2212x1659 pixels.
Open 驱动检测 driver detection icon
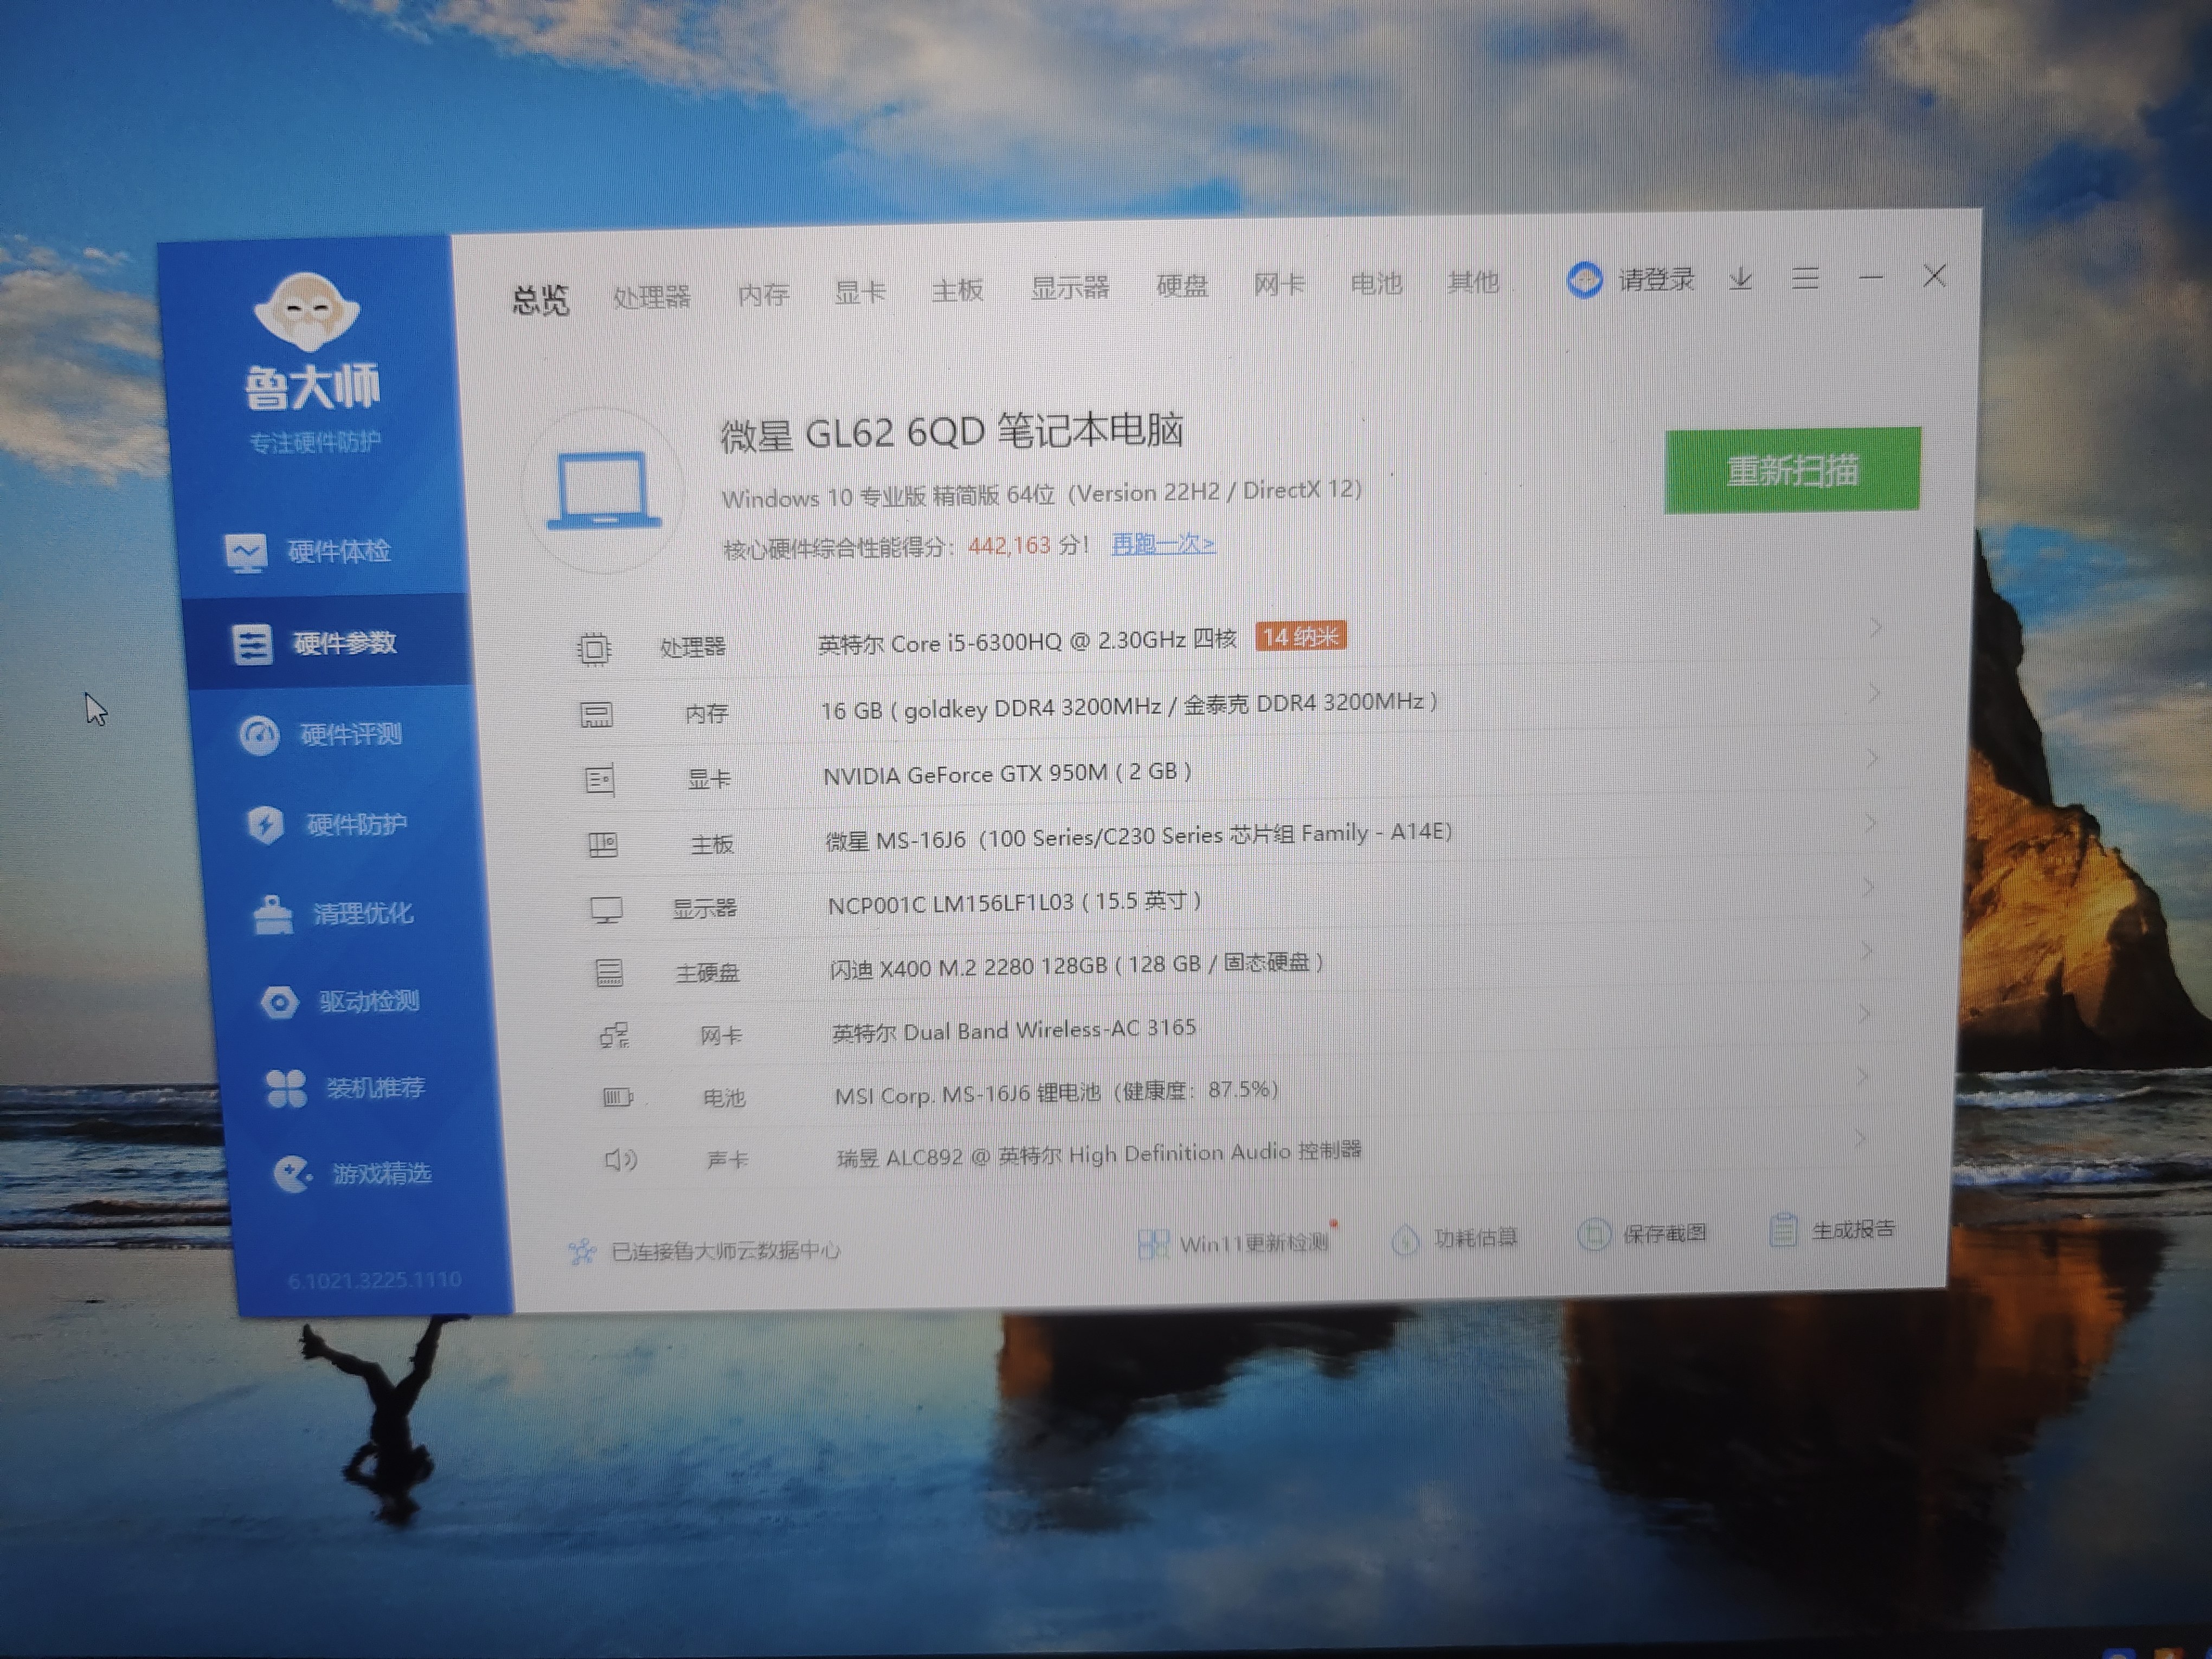(x=279, y=1003)
